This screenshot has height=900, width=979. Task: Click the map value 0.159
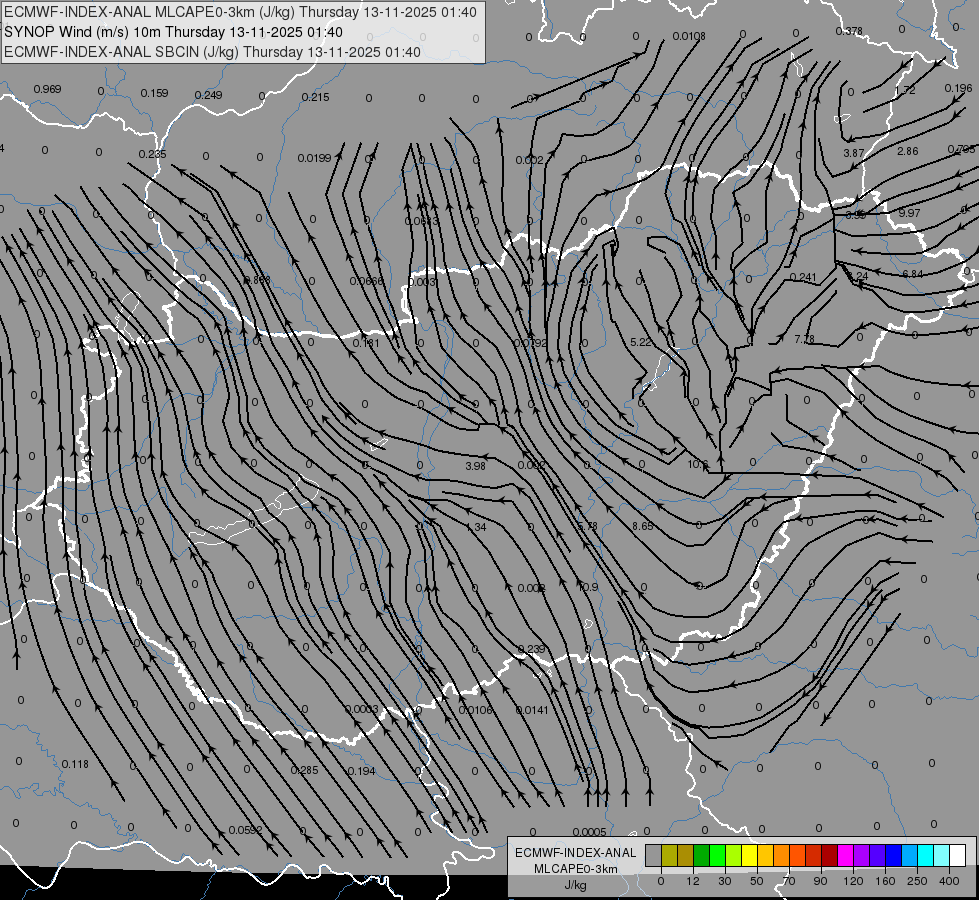[x=154, y=93]
